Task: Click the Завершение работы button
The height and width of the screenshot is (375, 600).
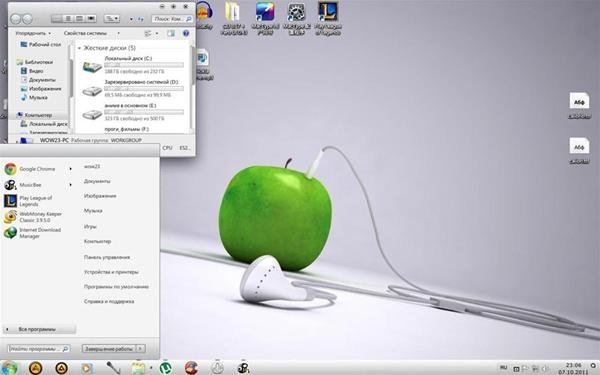Action: pos(109,349)
